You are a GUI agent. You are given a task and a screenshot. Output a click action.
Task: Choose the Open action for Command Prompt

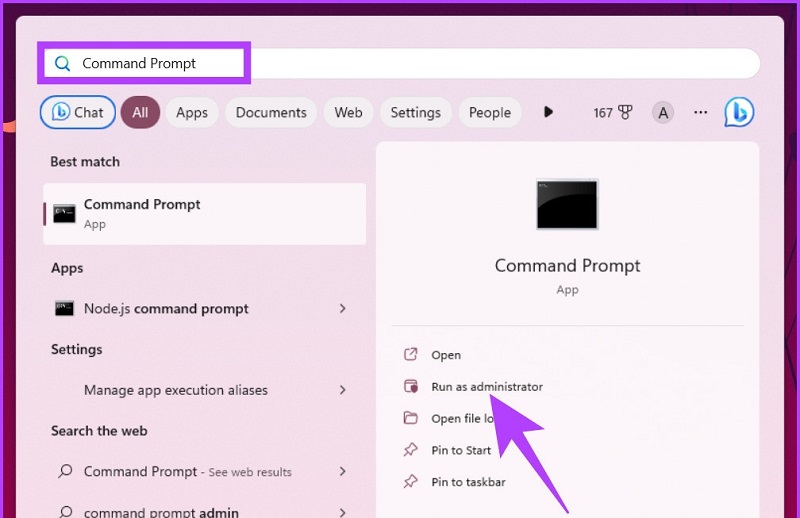click(x=446, y=355)
